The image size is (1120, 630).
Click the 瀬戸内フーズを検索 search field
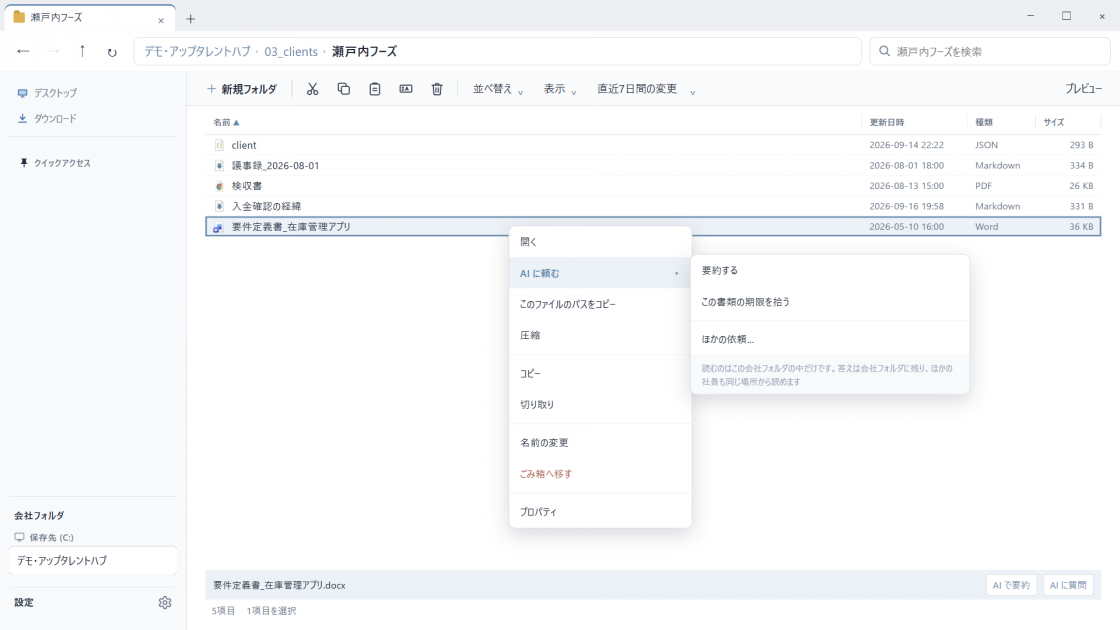click(990, 51)
